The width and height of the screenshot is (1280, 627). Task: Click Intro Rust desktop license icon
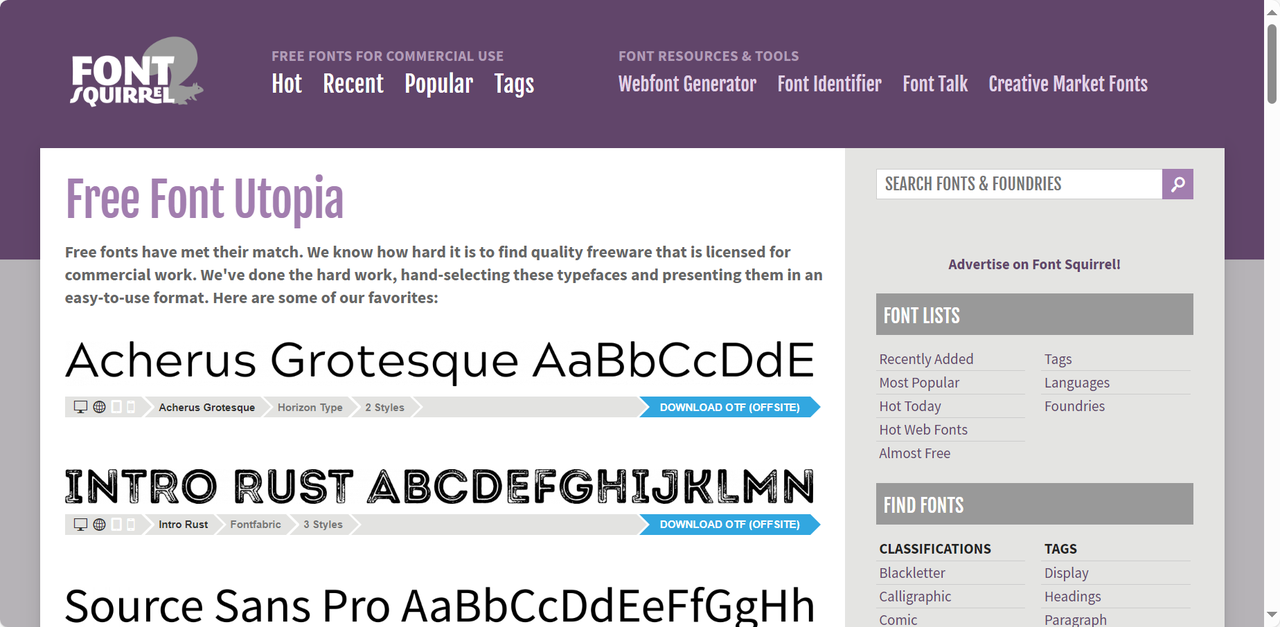click(81, 524)
